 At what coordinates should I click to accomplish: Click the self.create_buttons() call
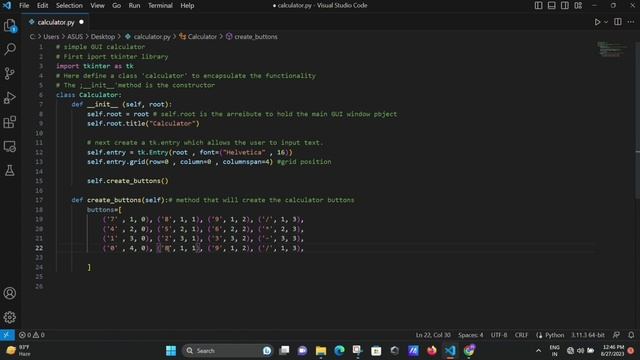pos(127,181)
